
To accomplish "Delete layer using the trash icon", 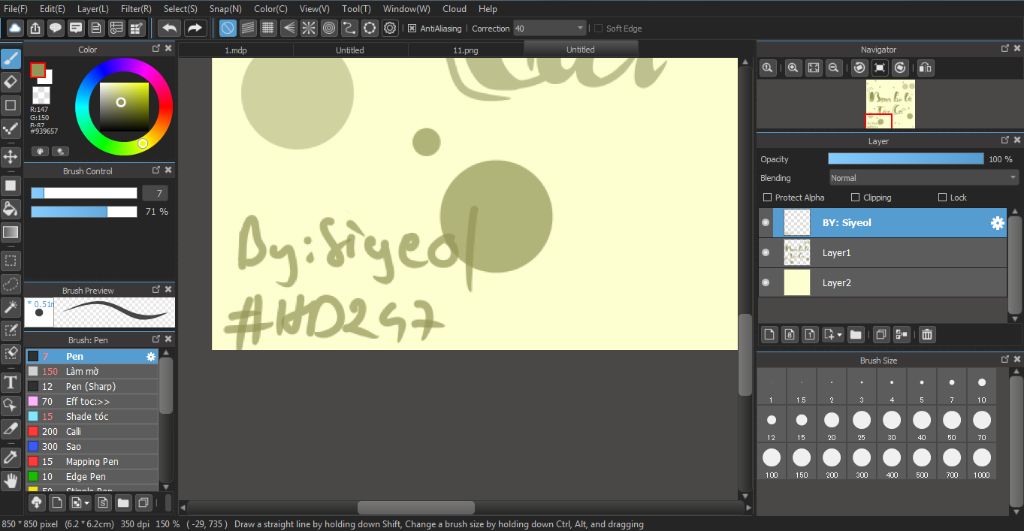I will [927, 334].
